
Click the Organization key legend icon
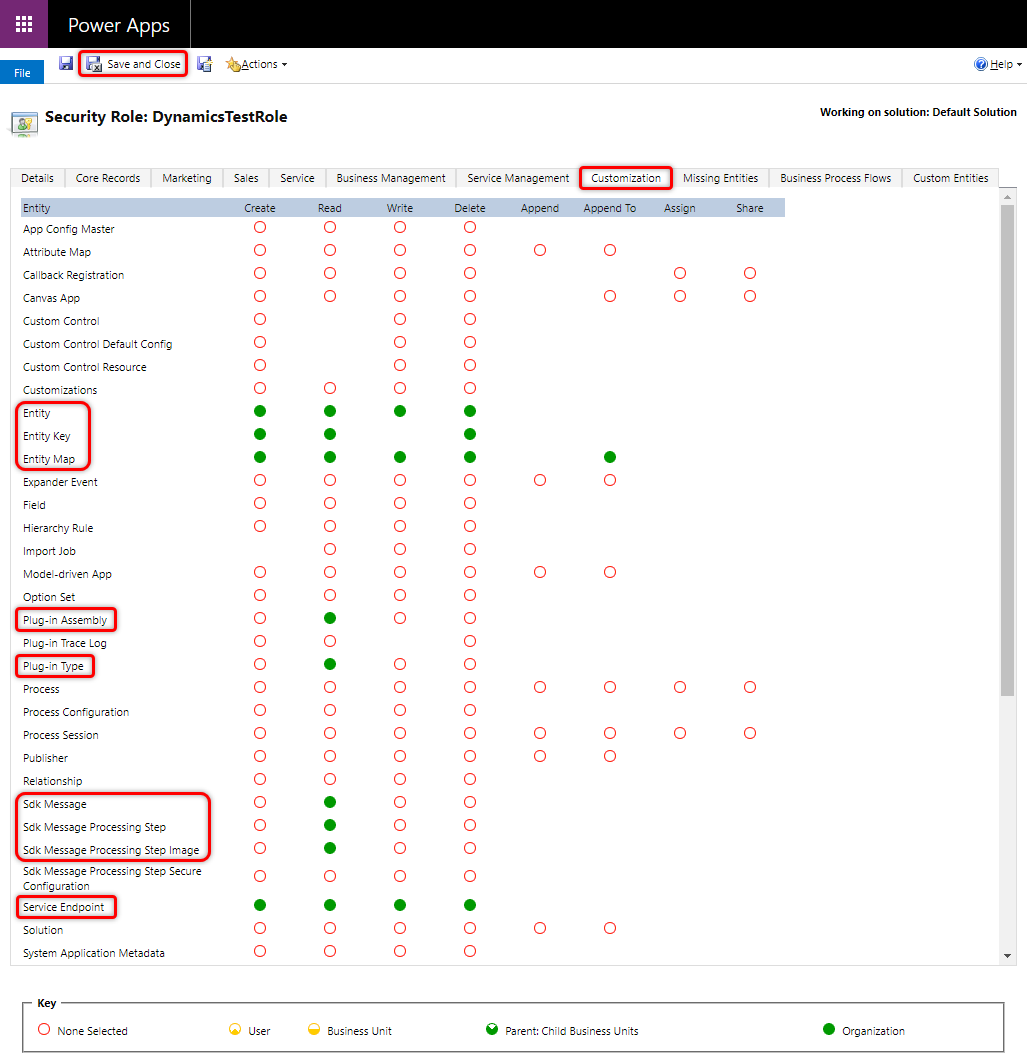[x=829, y=1029]
